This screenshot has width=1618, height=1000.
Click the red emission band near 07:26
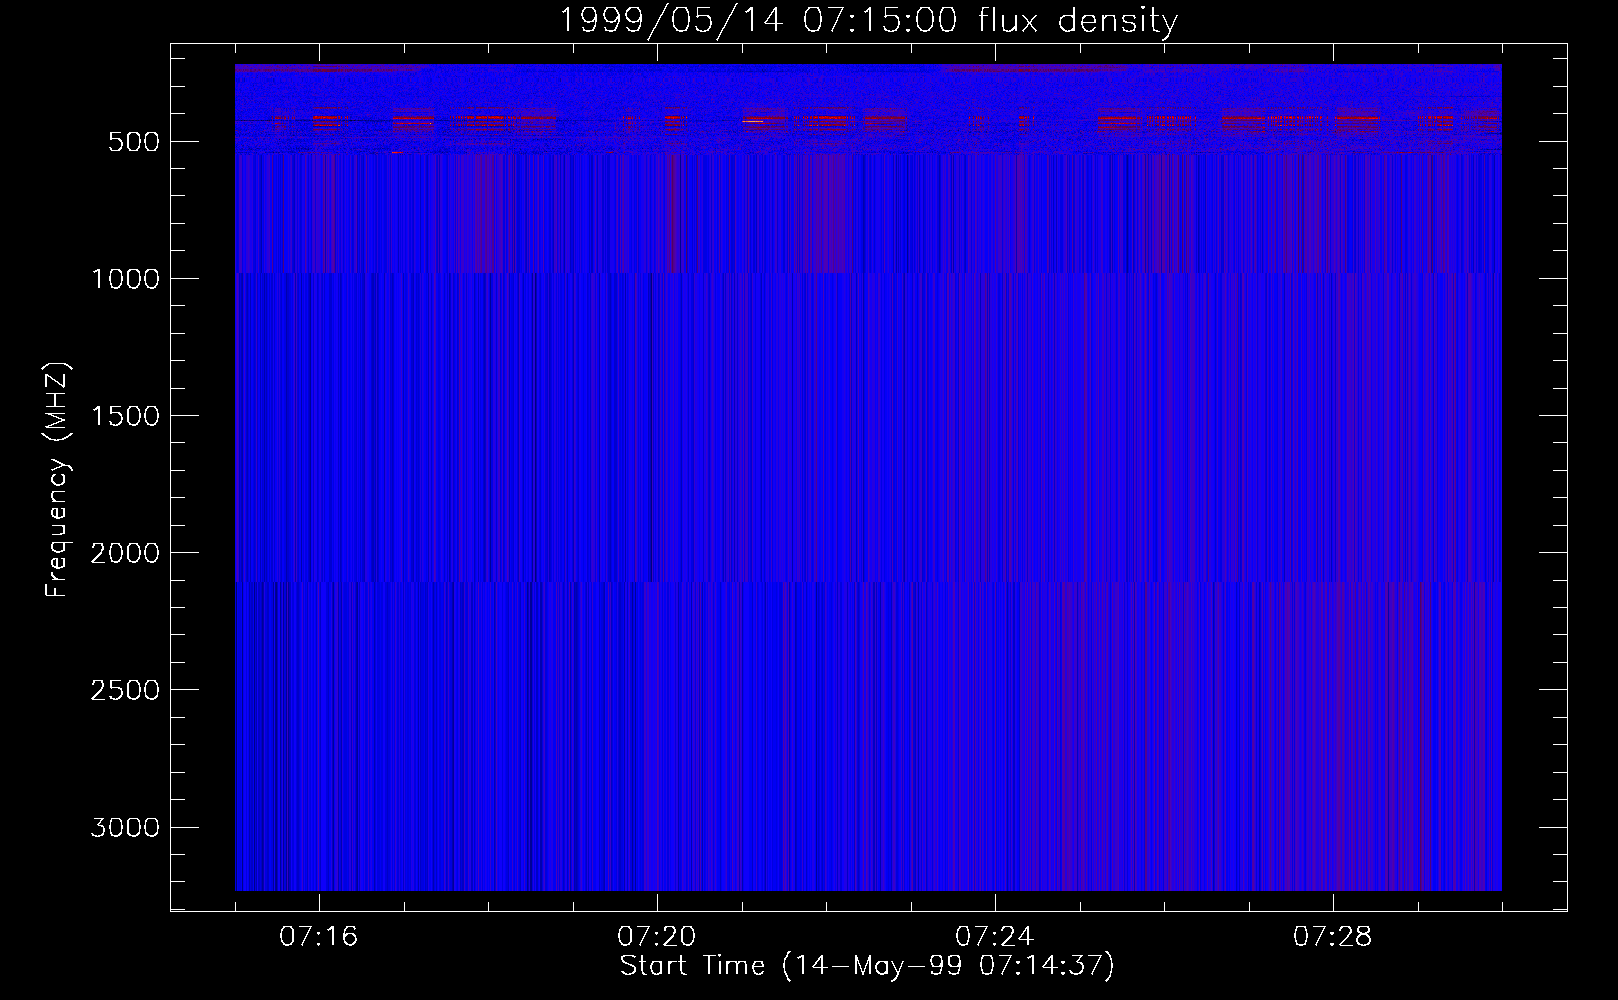point(1170,119)
